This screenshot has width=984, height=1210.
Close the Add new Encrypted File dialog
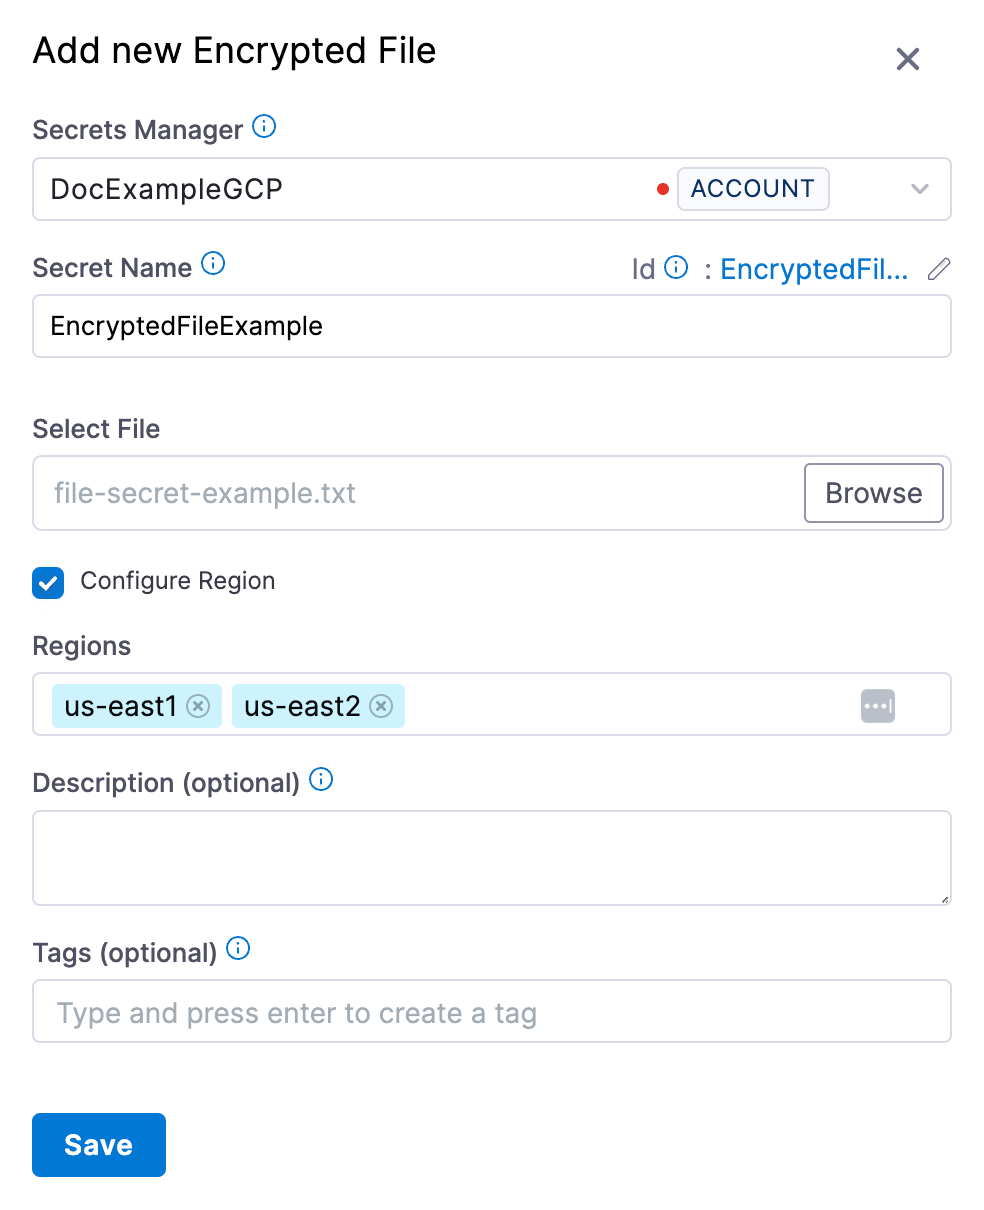(x=907, y=59)
